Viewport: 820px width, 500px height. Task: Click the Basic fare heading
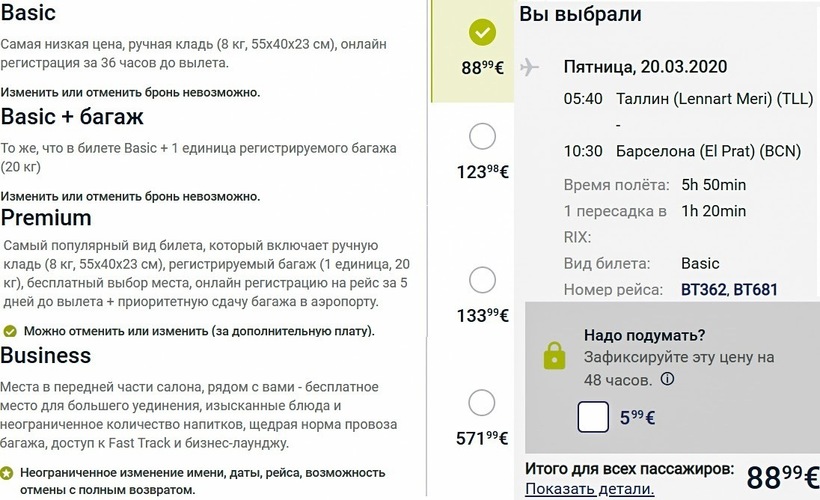[x=28, y=14]
